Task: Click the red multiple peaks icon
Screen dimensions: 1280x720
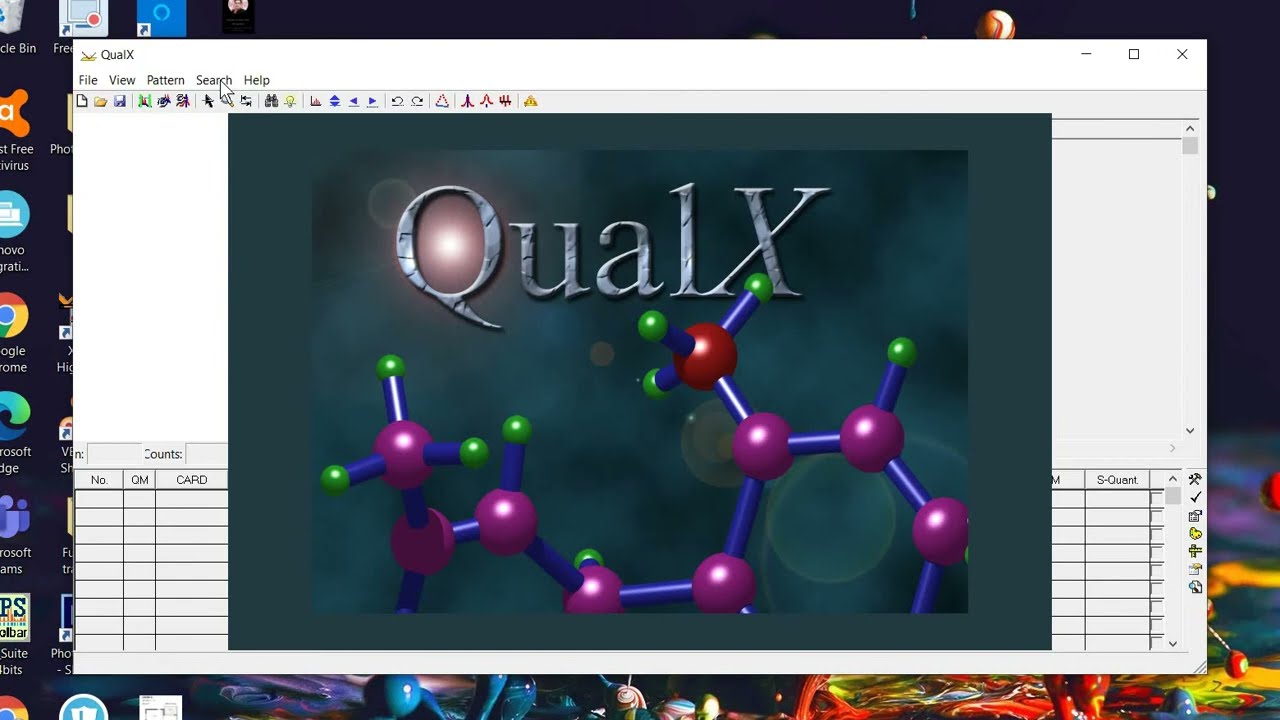Action: point(505,101)
